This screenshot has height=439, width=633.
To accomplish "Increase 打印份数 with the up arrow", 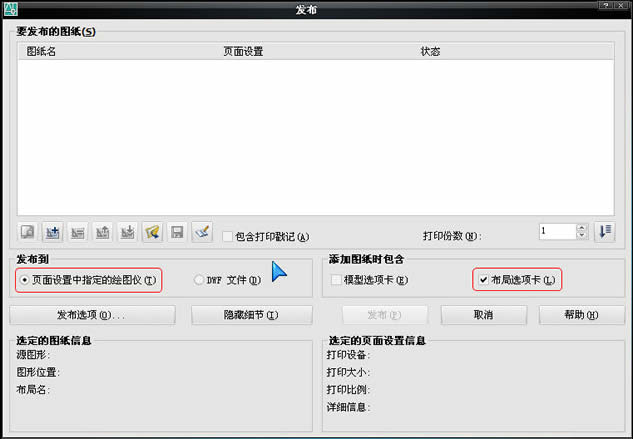I will pyautogui.click(x=582, y=227).
